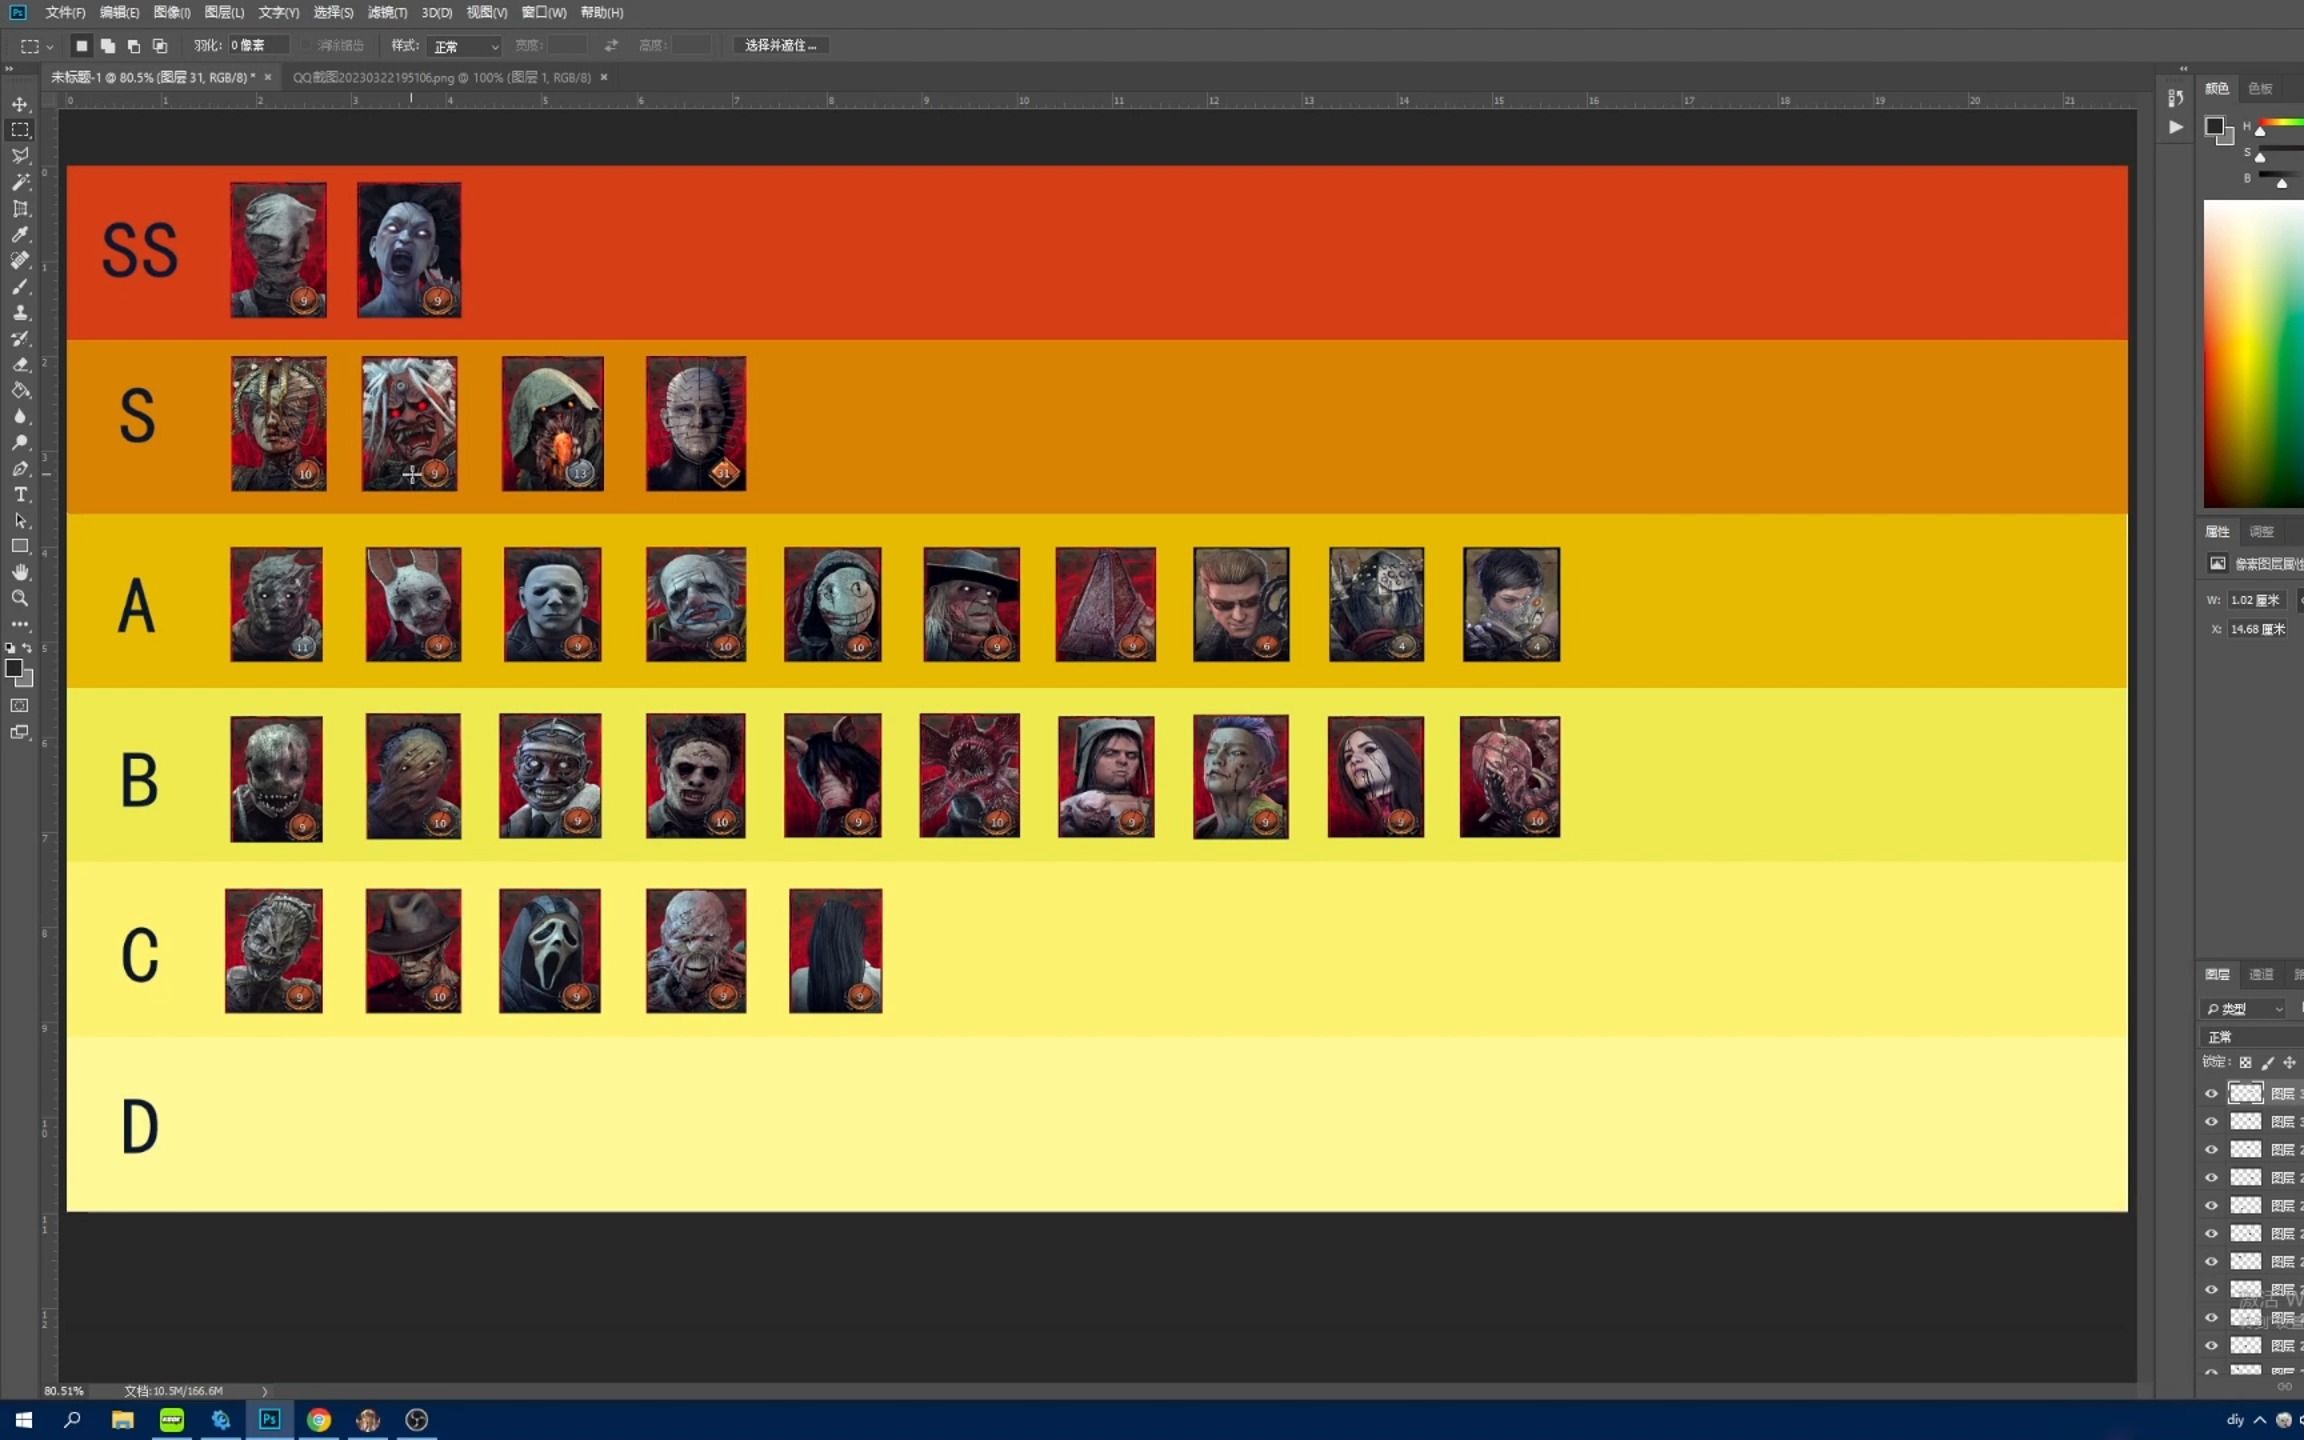Screen dimensions: 2304x1440
Task: Open the 样式 style dropdown
Action: [464, 46]
